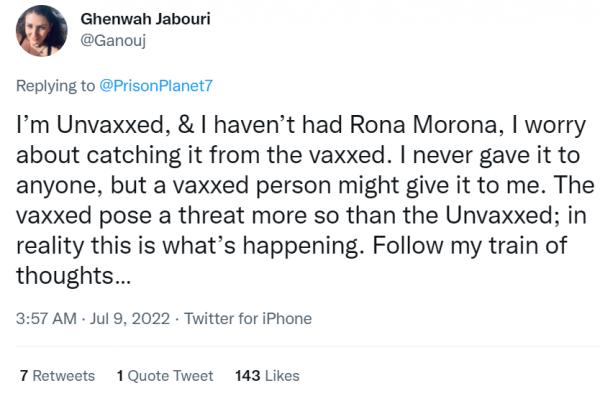Show the 143 Likes list
The height and width of the screenshot is (401, 600).
point(267,376)
